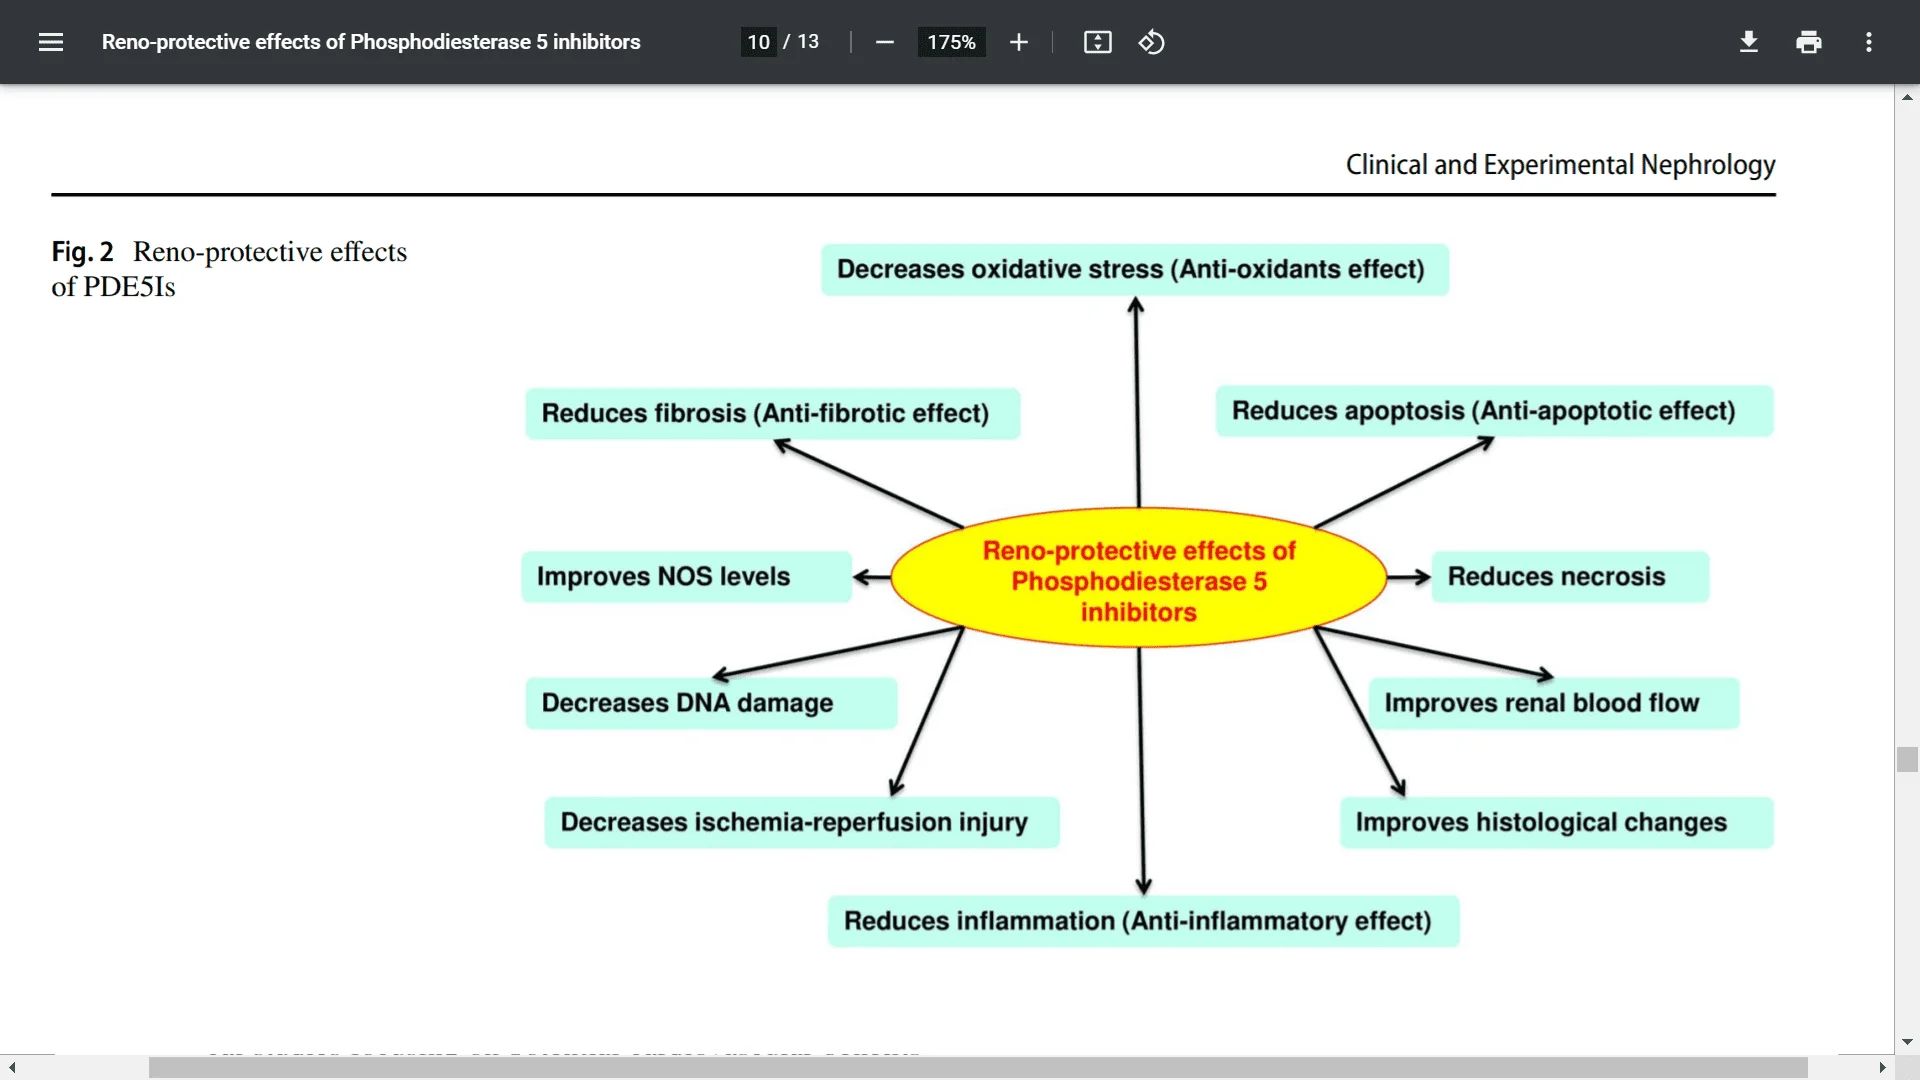This screenshot has height=1080, width=1920.
Task: Rotate the document counterclockwise
Action: pyautogui.click(x=1151, y=42)
